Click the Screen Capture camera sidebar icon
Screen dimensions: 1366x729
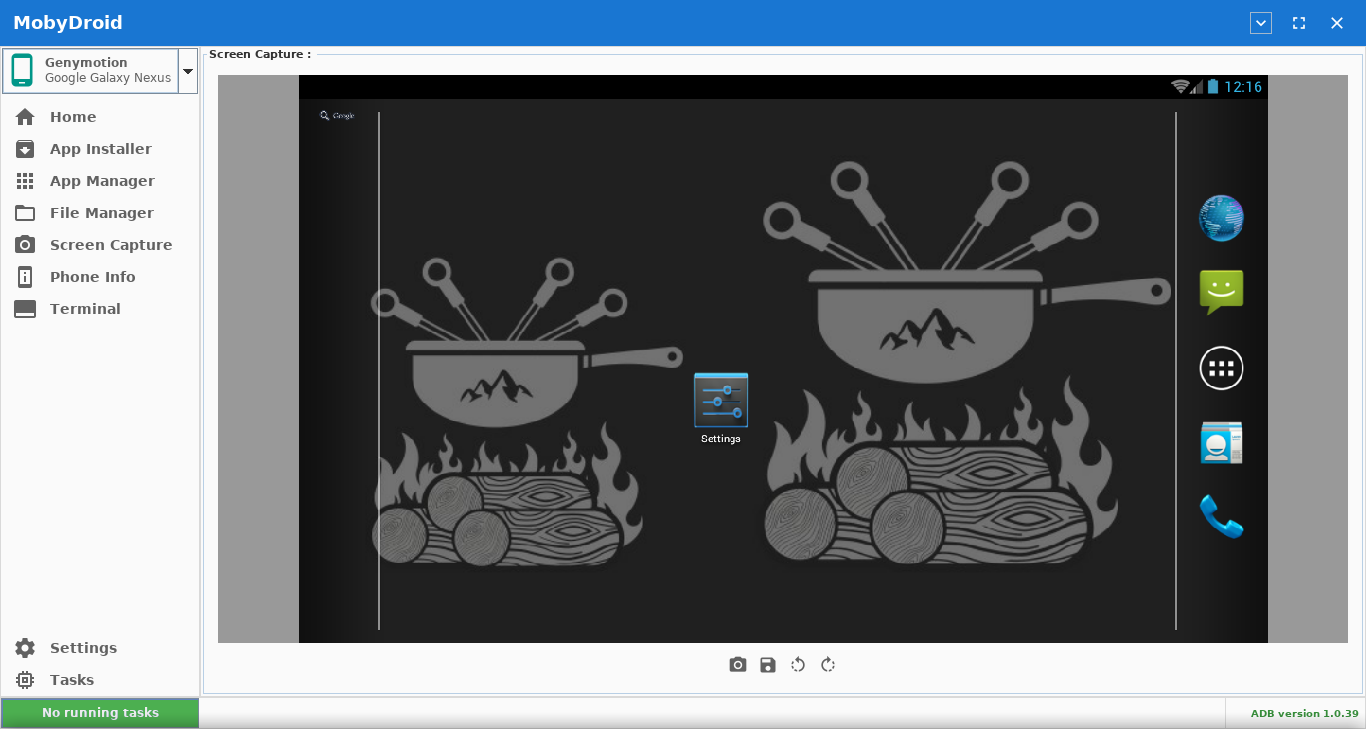25,245
